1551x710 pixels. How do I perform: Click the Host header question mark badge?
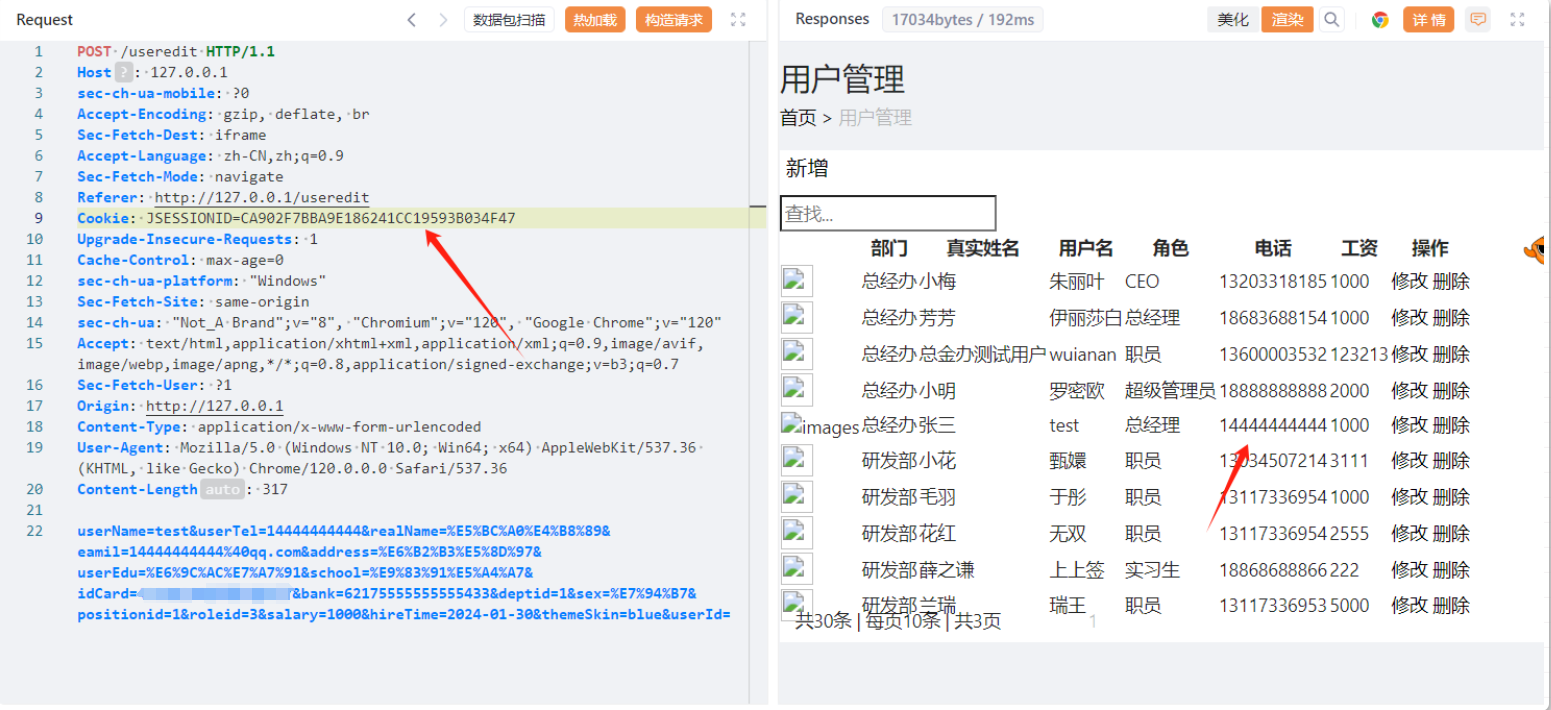124,72
